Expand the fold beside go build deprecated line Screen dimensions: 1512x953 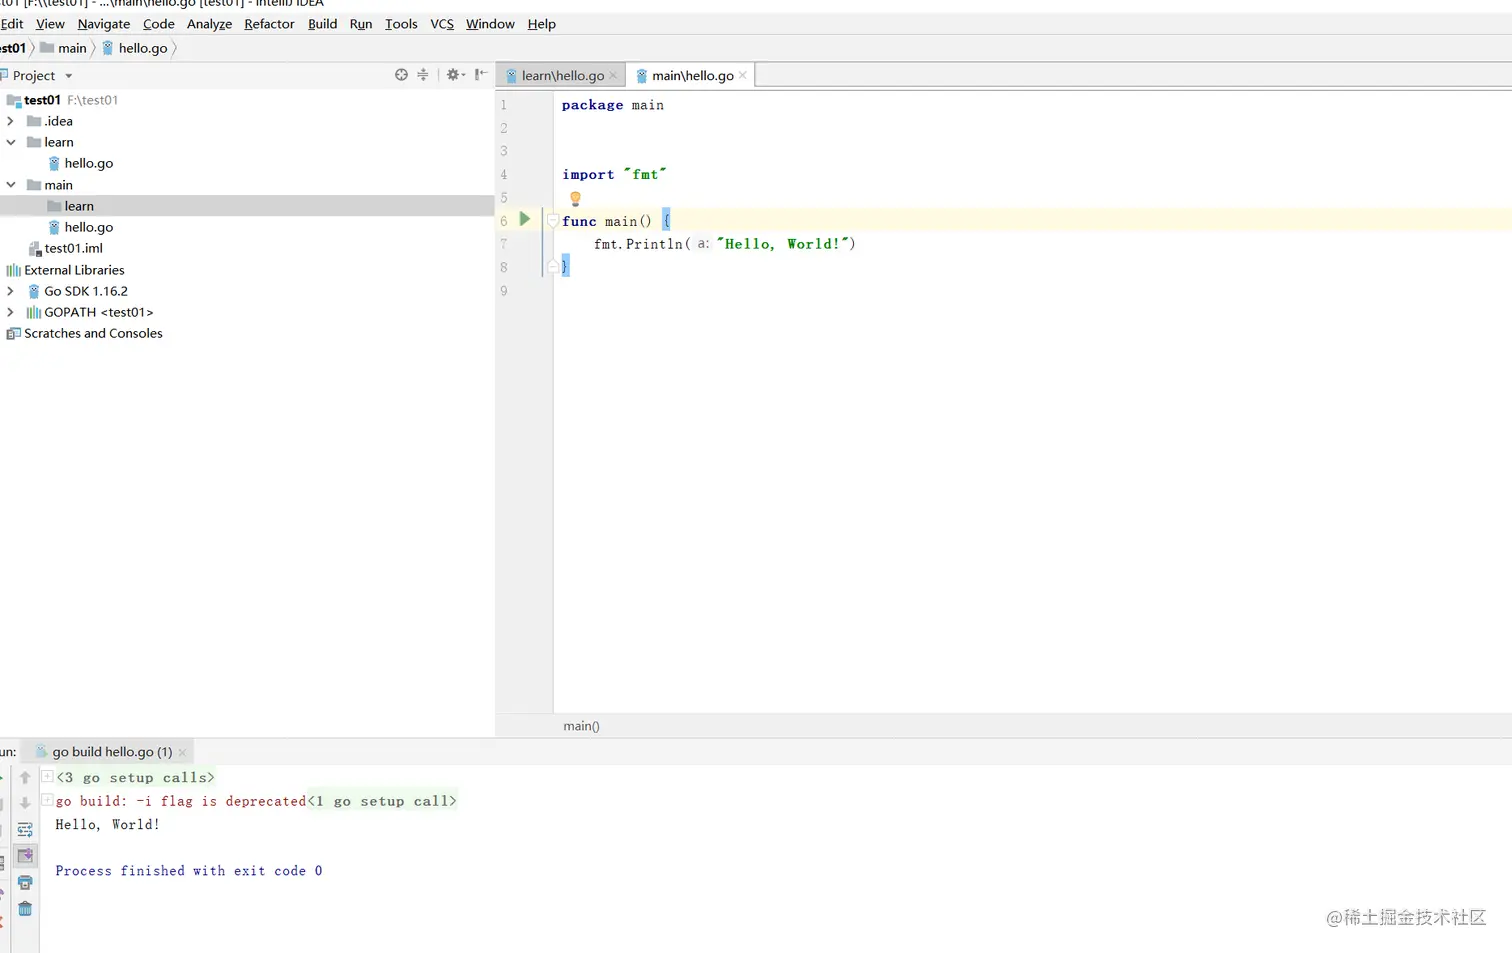tap(47, 800)
